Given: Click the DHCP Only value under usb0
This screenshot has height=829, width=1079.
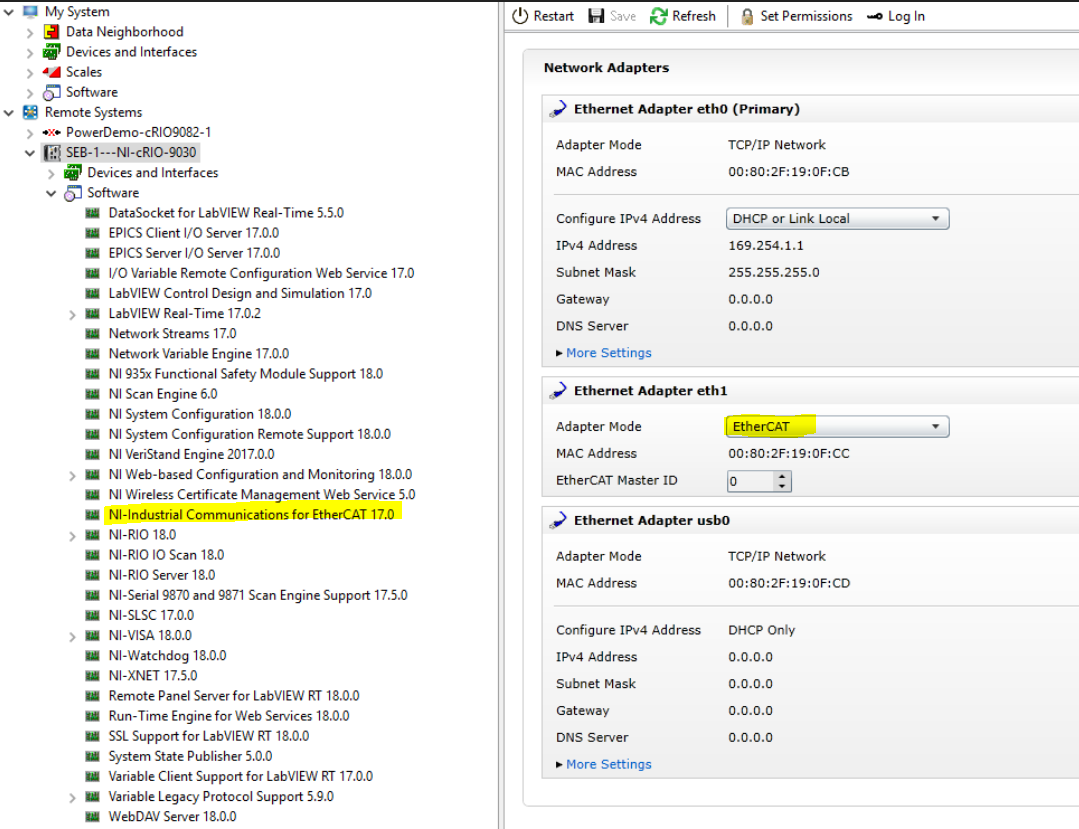Looking at the screenshot, I should click(762, 629).
